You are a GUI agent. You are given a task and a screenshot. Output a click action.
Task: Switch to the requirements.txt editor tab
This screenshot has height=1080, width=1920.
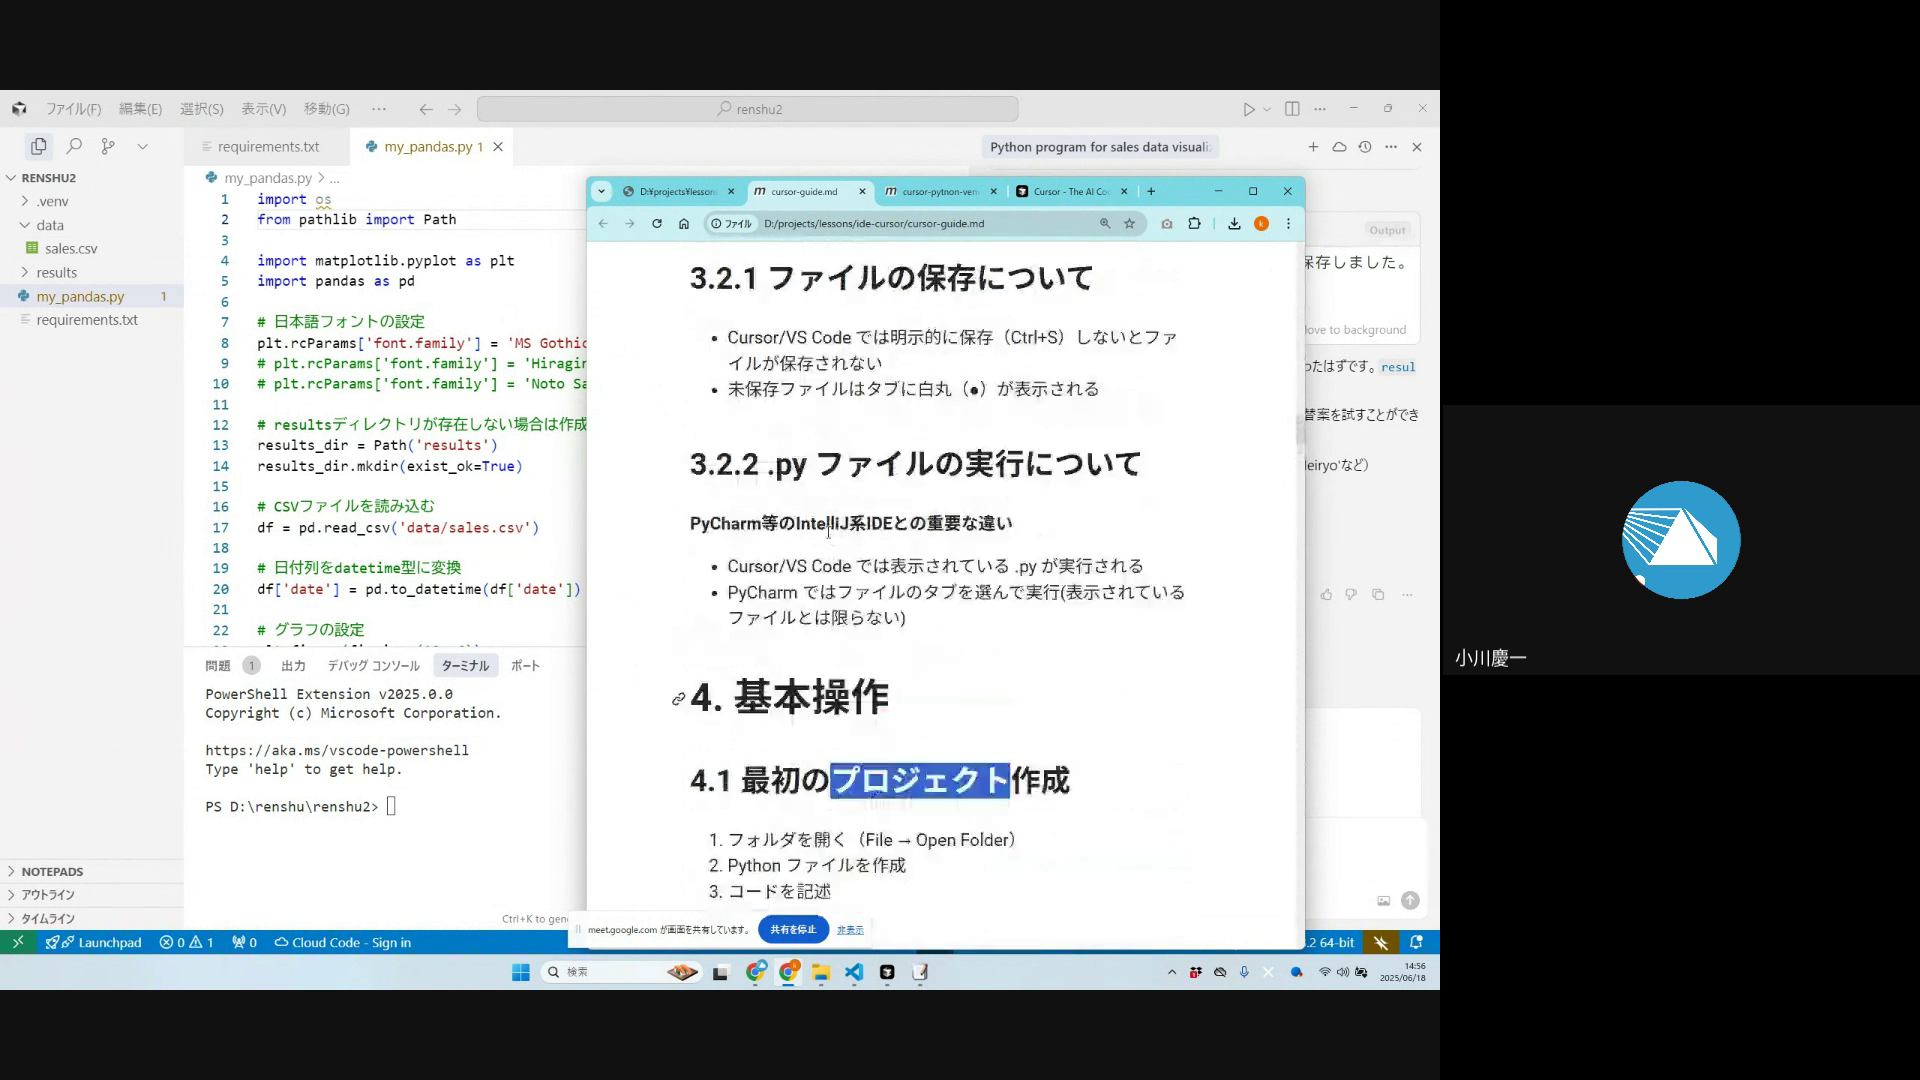coord(267,147)
